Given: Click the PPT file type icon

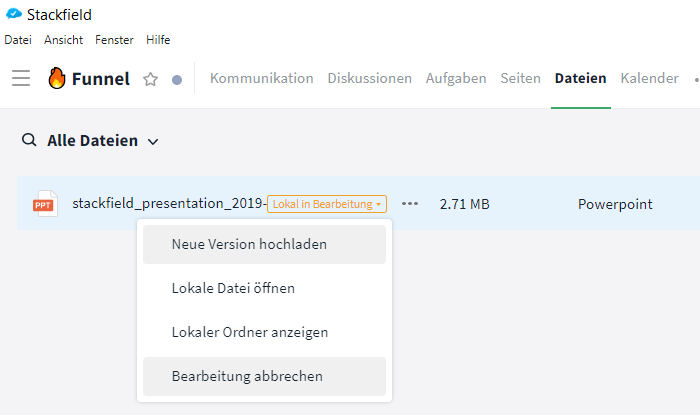Looking at the screenshot, I should [45, 203].
